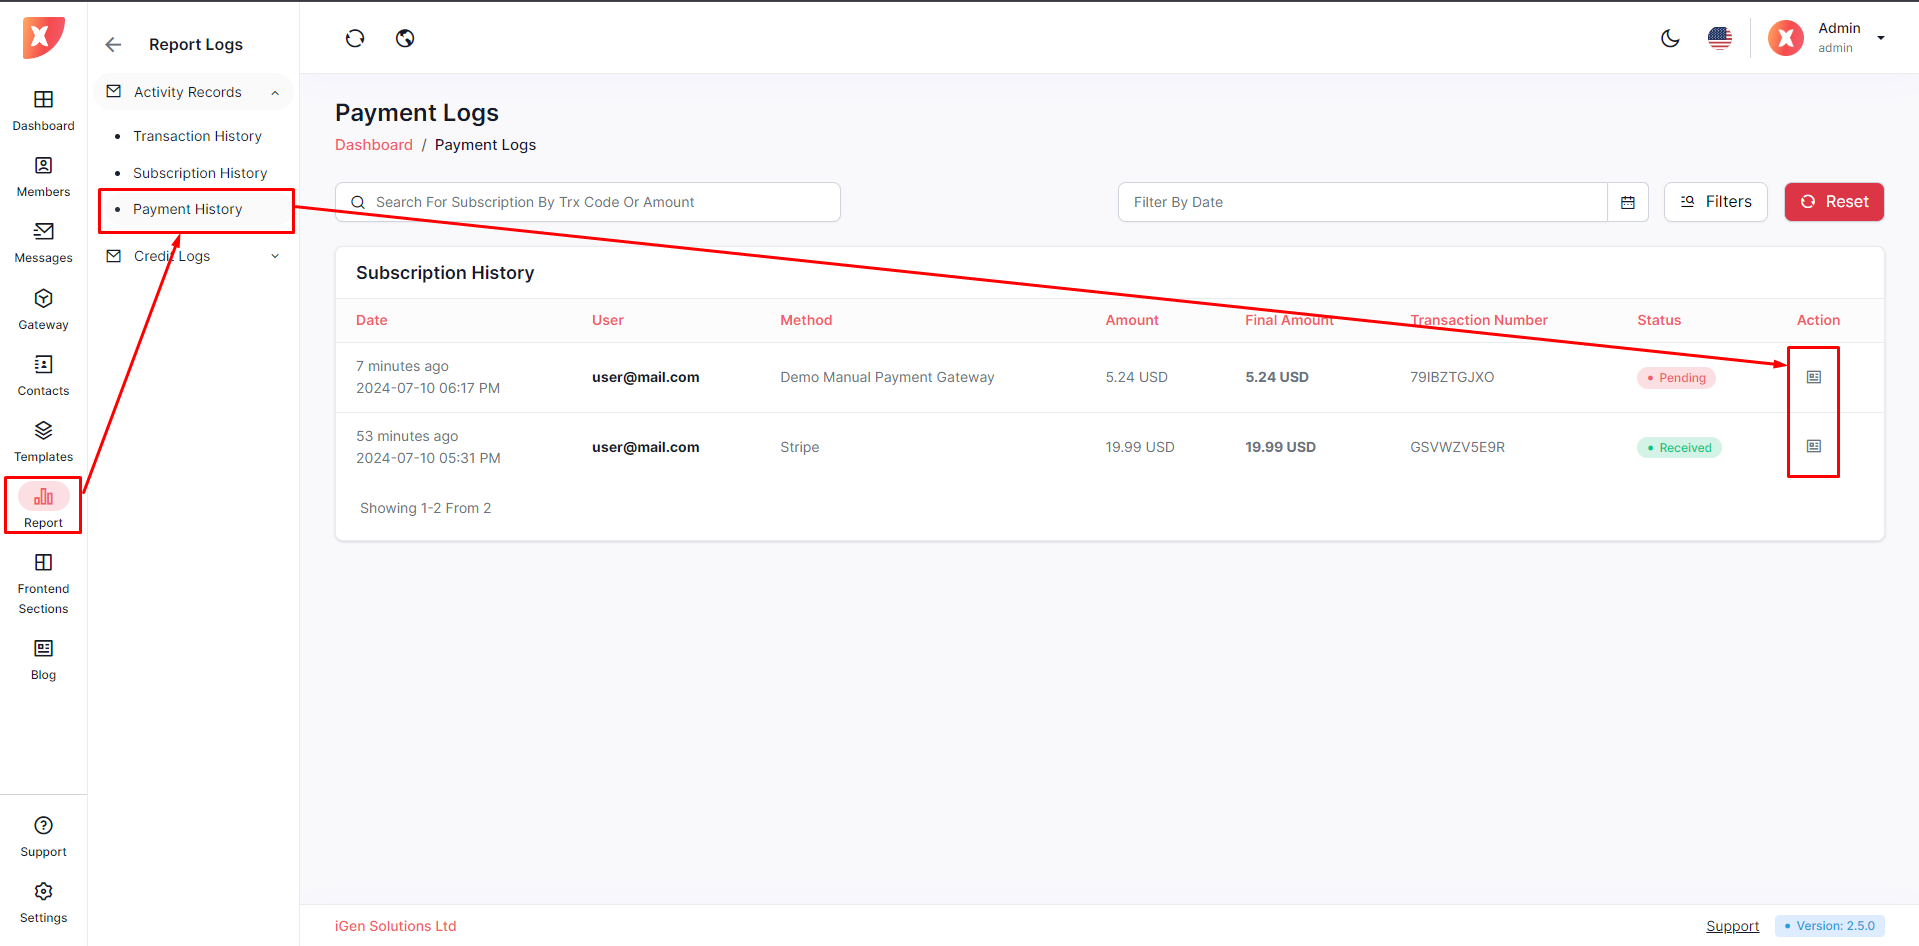Open the Filters button
This screenshot has height=946, width=1919.
coord(1715,202)
